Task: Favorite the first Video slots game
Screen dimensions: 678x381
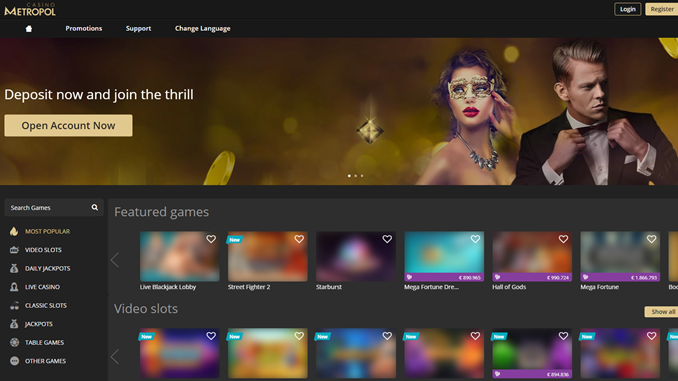Action: point(211,336)
